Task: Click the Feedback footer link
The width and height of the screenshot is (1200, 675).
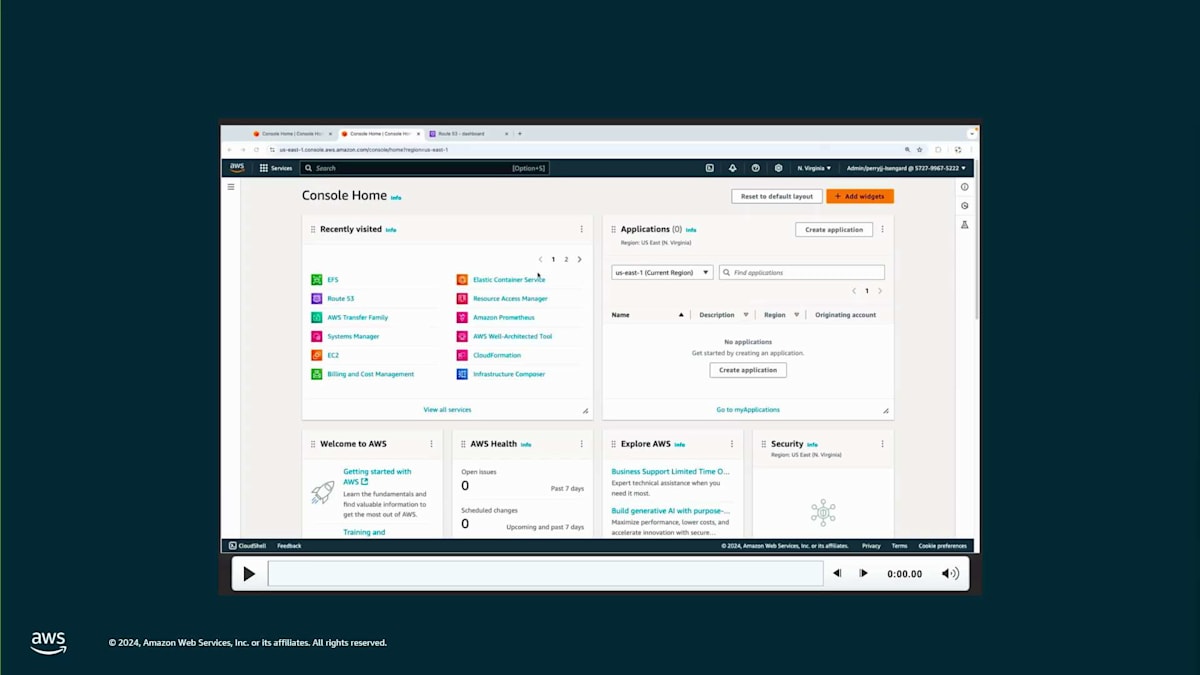Action: click(289, 546)
